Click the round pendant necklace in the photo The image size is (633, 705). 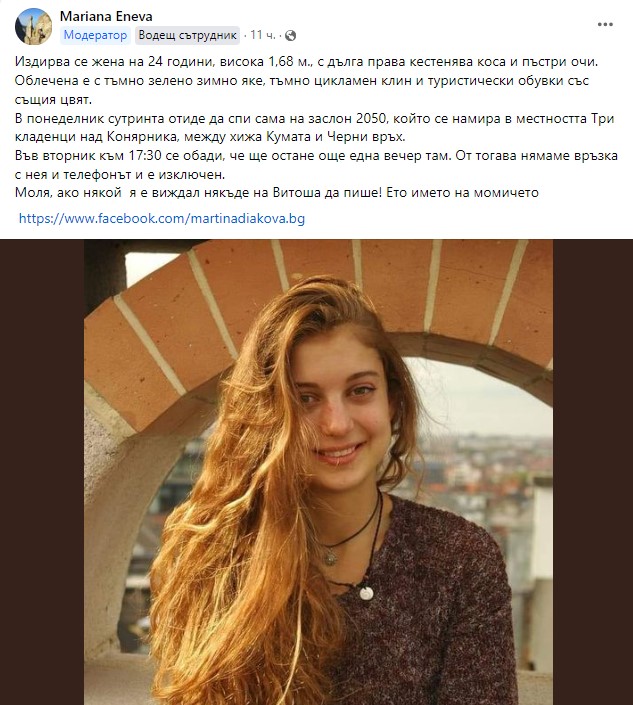pos(367,593)
